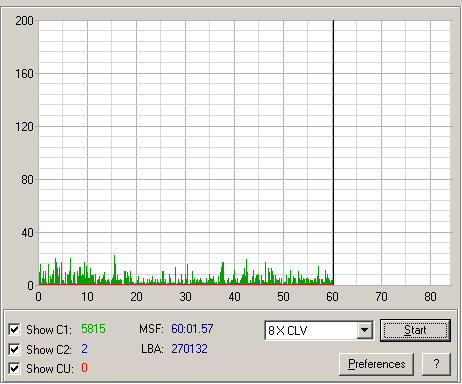This screenshot has width=462, height=384.
Task: Open the speed dropdown arrow
Action: [364, 330]
